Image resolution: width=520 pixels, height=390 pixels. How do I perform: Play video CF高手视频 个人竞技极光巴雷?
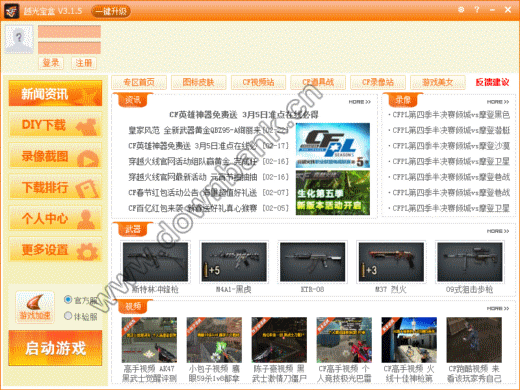tap(344, 340)
